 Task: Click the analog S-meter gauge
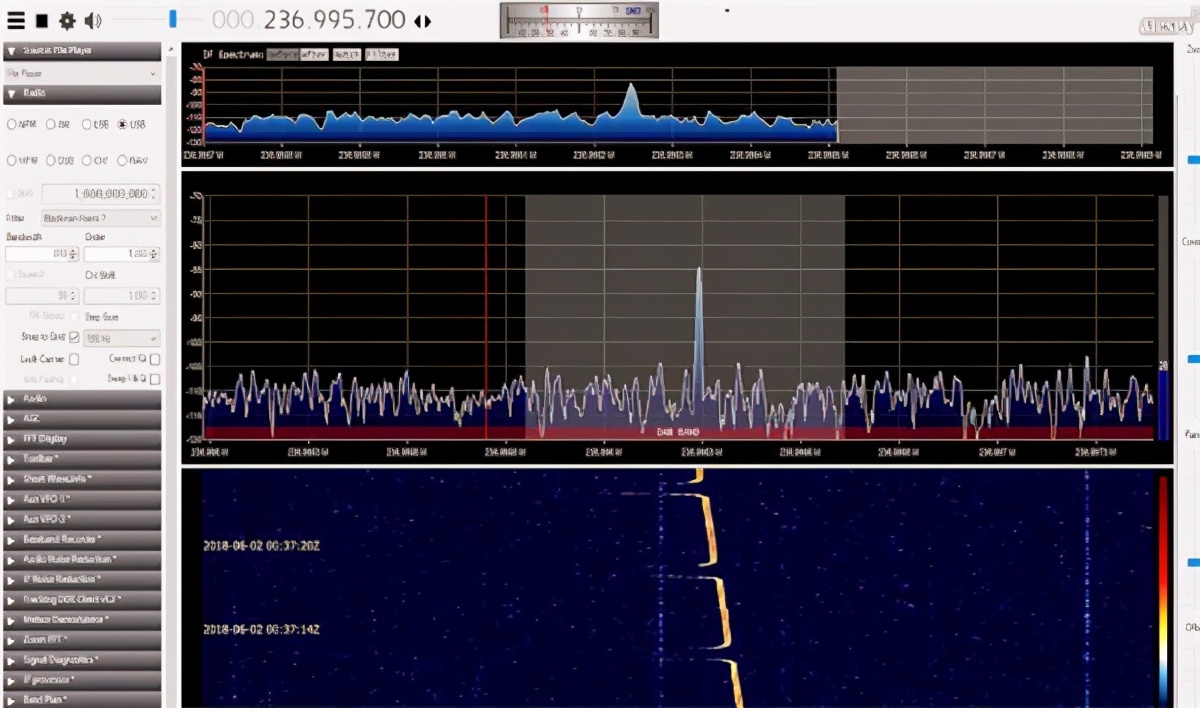click(x=579, y=20)
